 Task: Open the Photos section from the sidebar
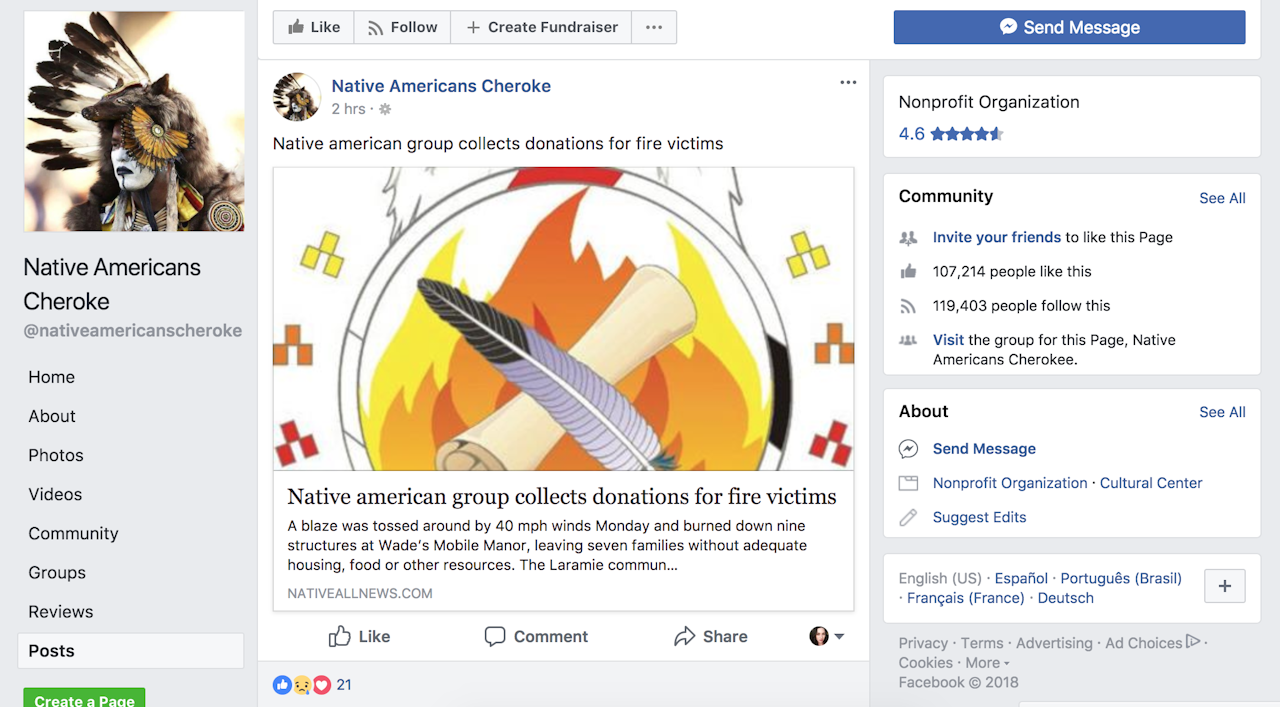55,455
